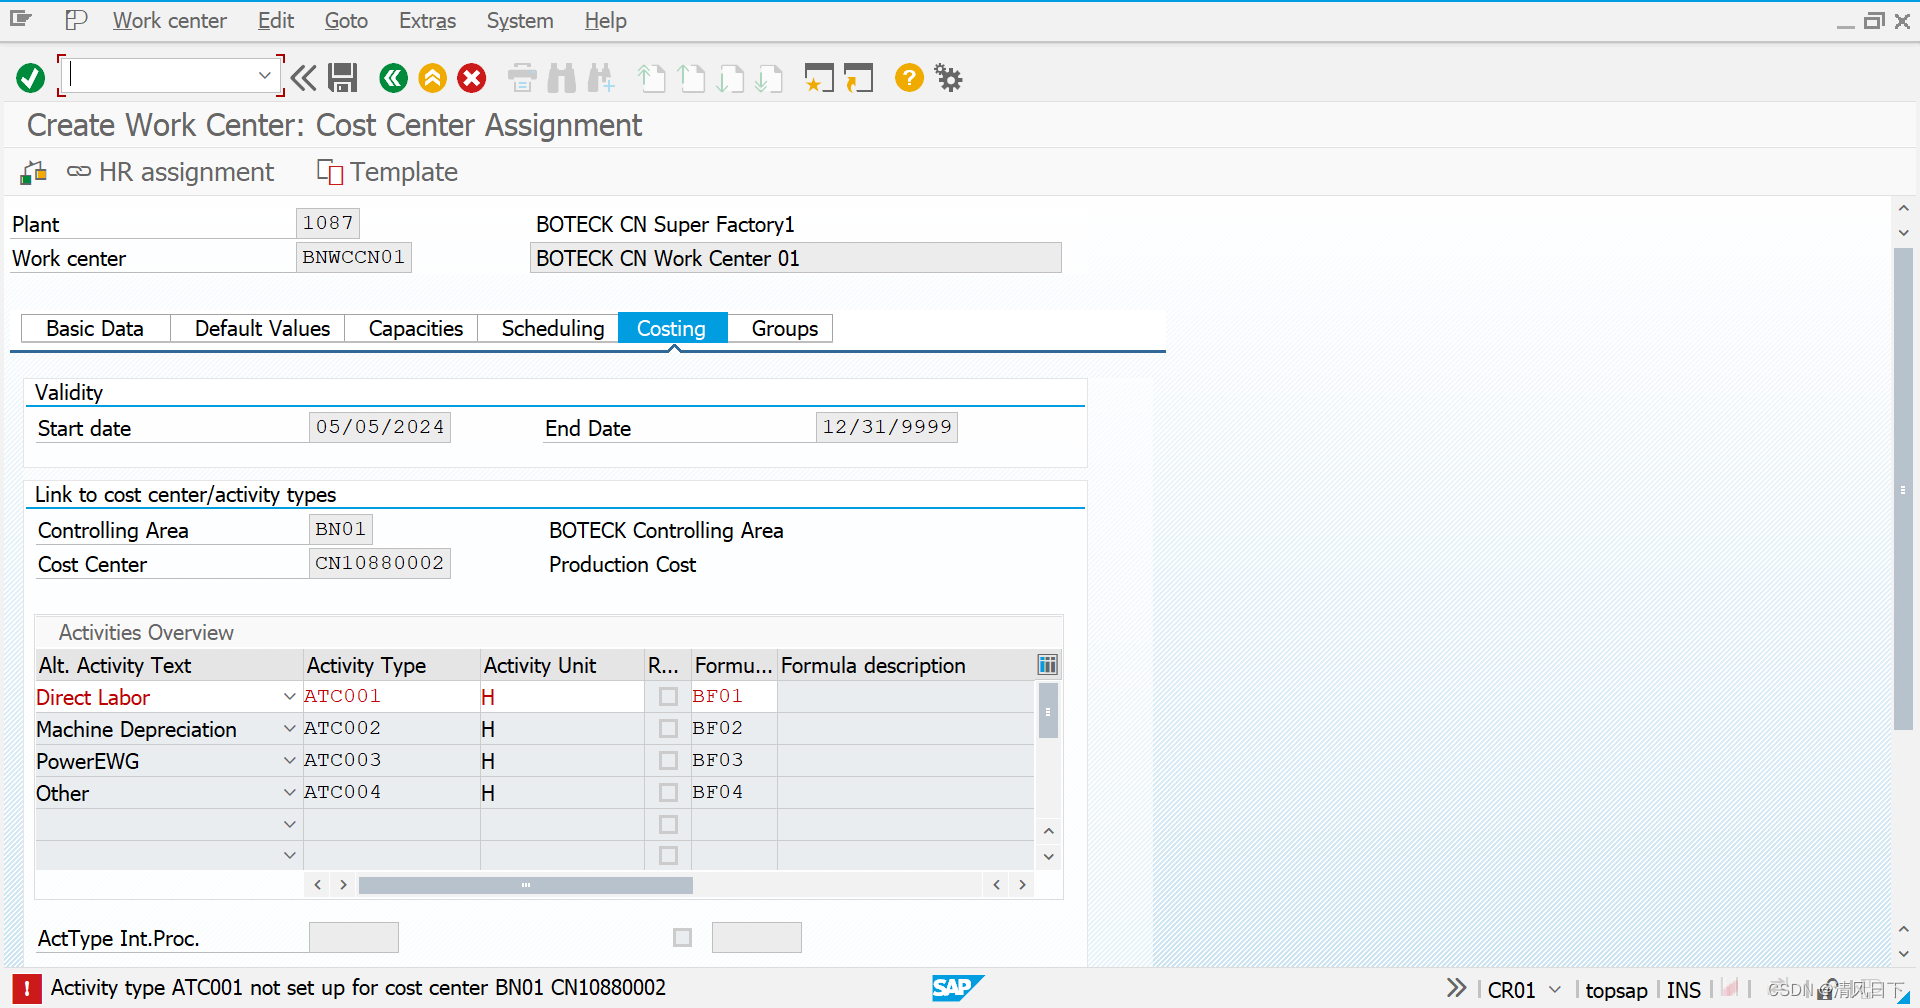Expand PowerEWG activity text dropdown

click(x=290, y=761)
